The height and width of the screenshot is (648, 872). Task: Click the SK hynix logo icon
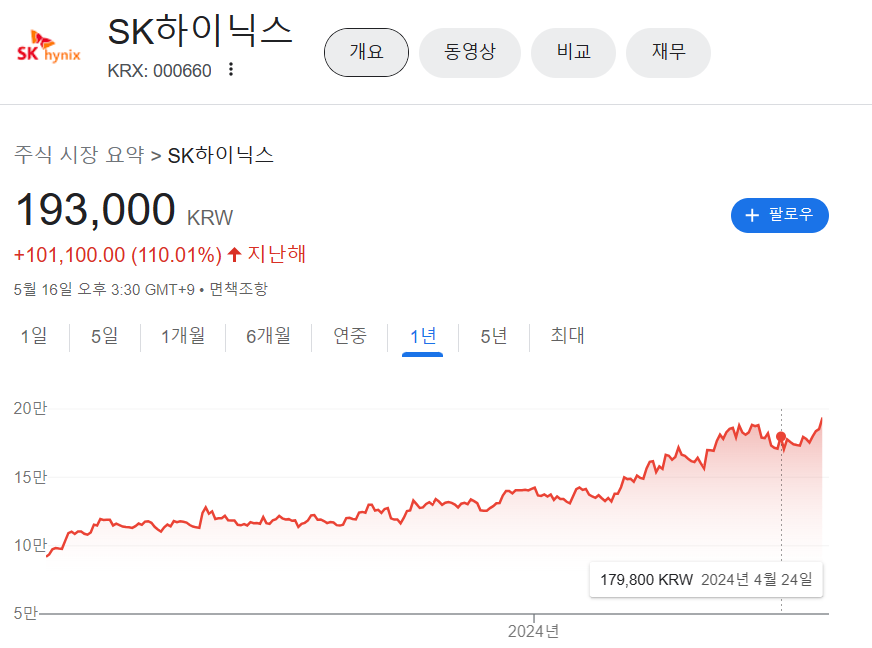[48, 51]
